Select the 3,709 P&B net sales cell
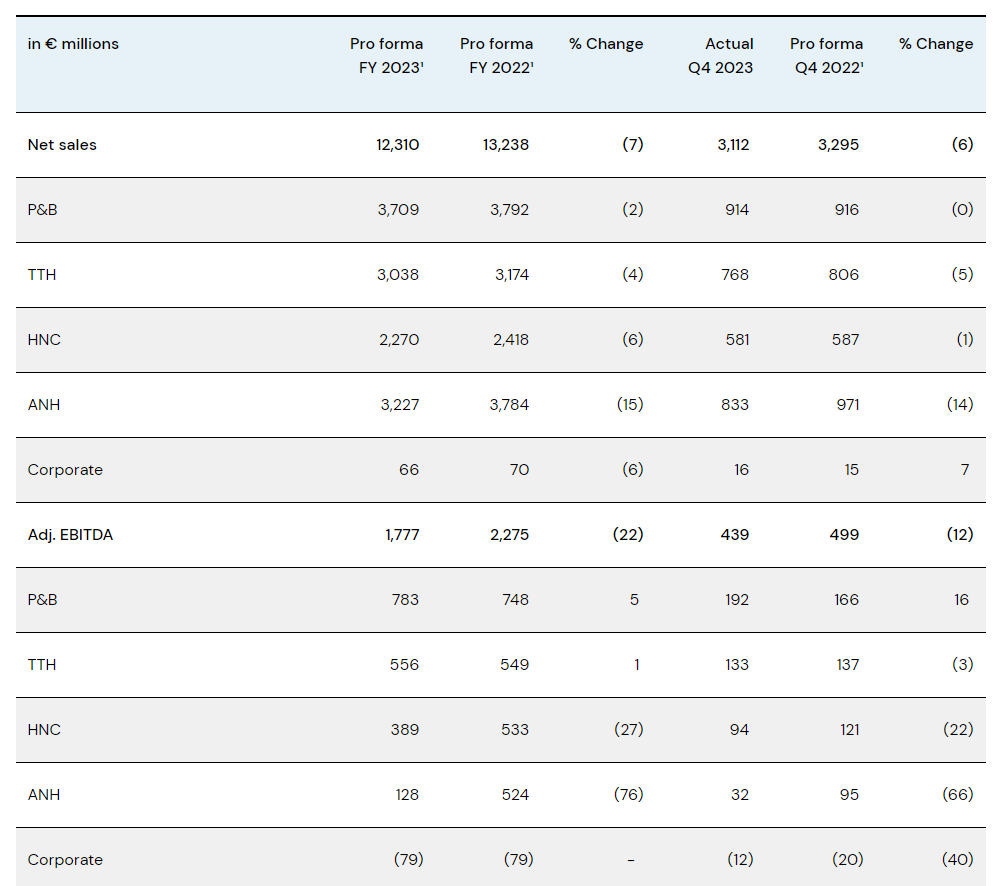This screenshot has height=886, width=1000. tap(399, 210)
